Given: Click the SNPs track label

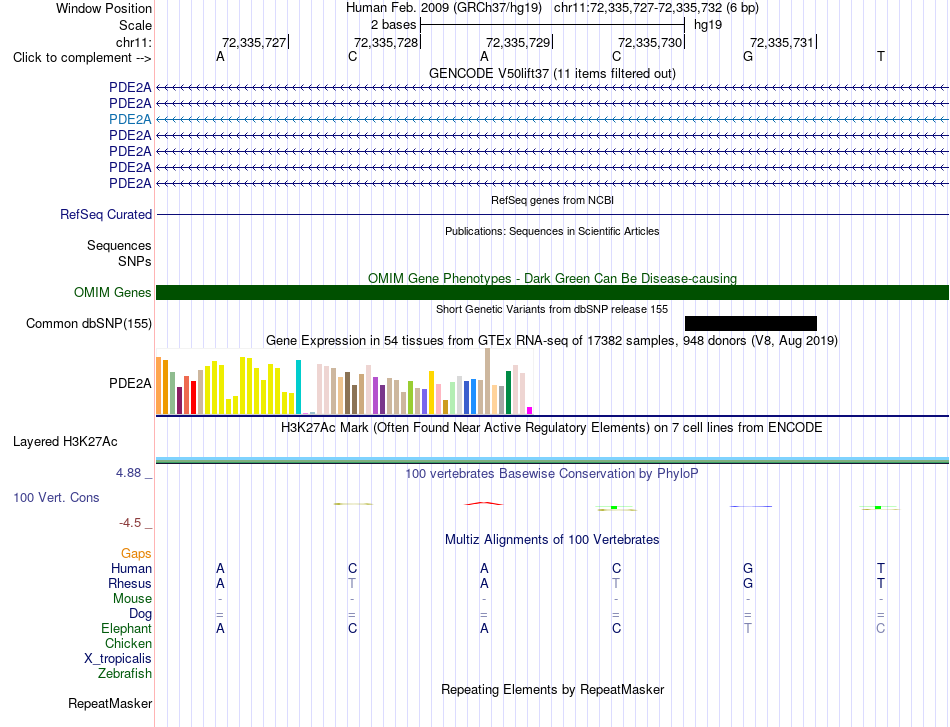Looking at the screenshot, I should click(x=135, y=261).
